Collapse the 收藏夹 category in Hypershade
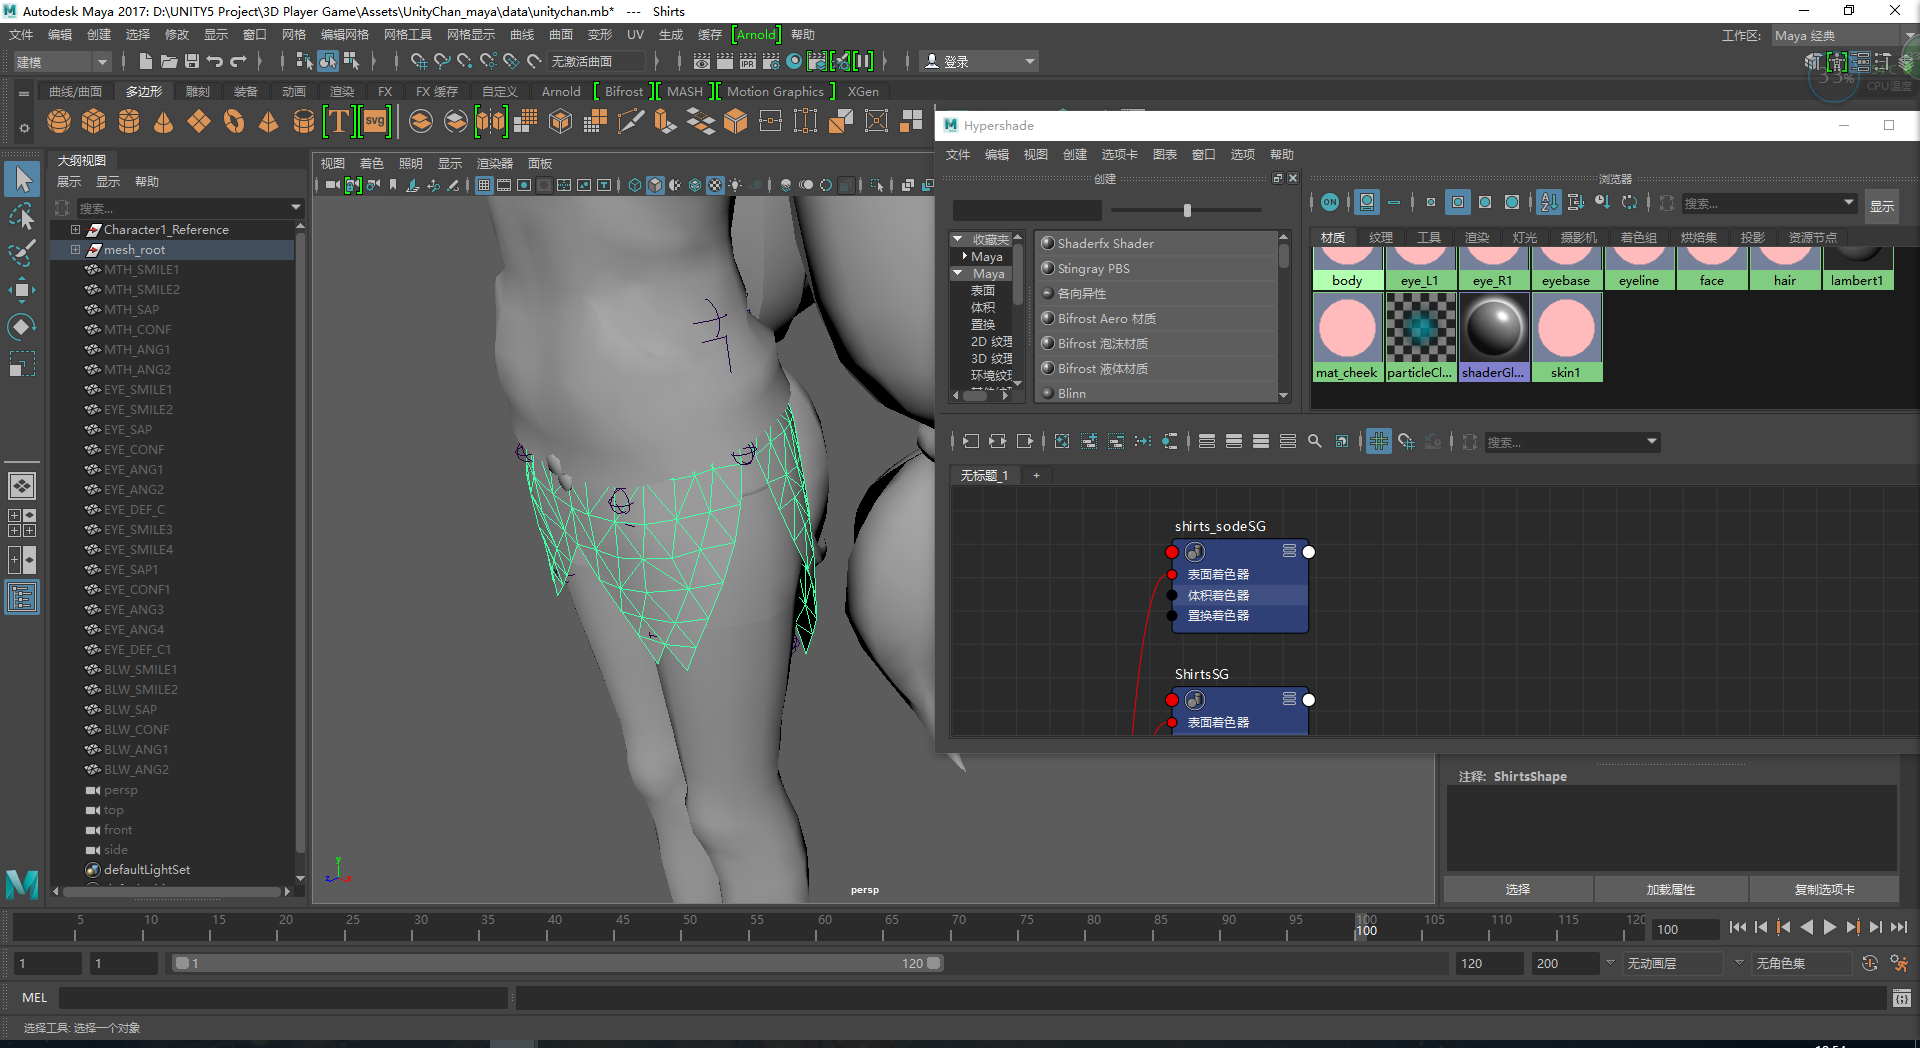 point(957,239)
